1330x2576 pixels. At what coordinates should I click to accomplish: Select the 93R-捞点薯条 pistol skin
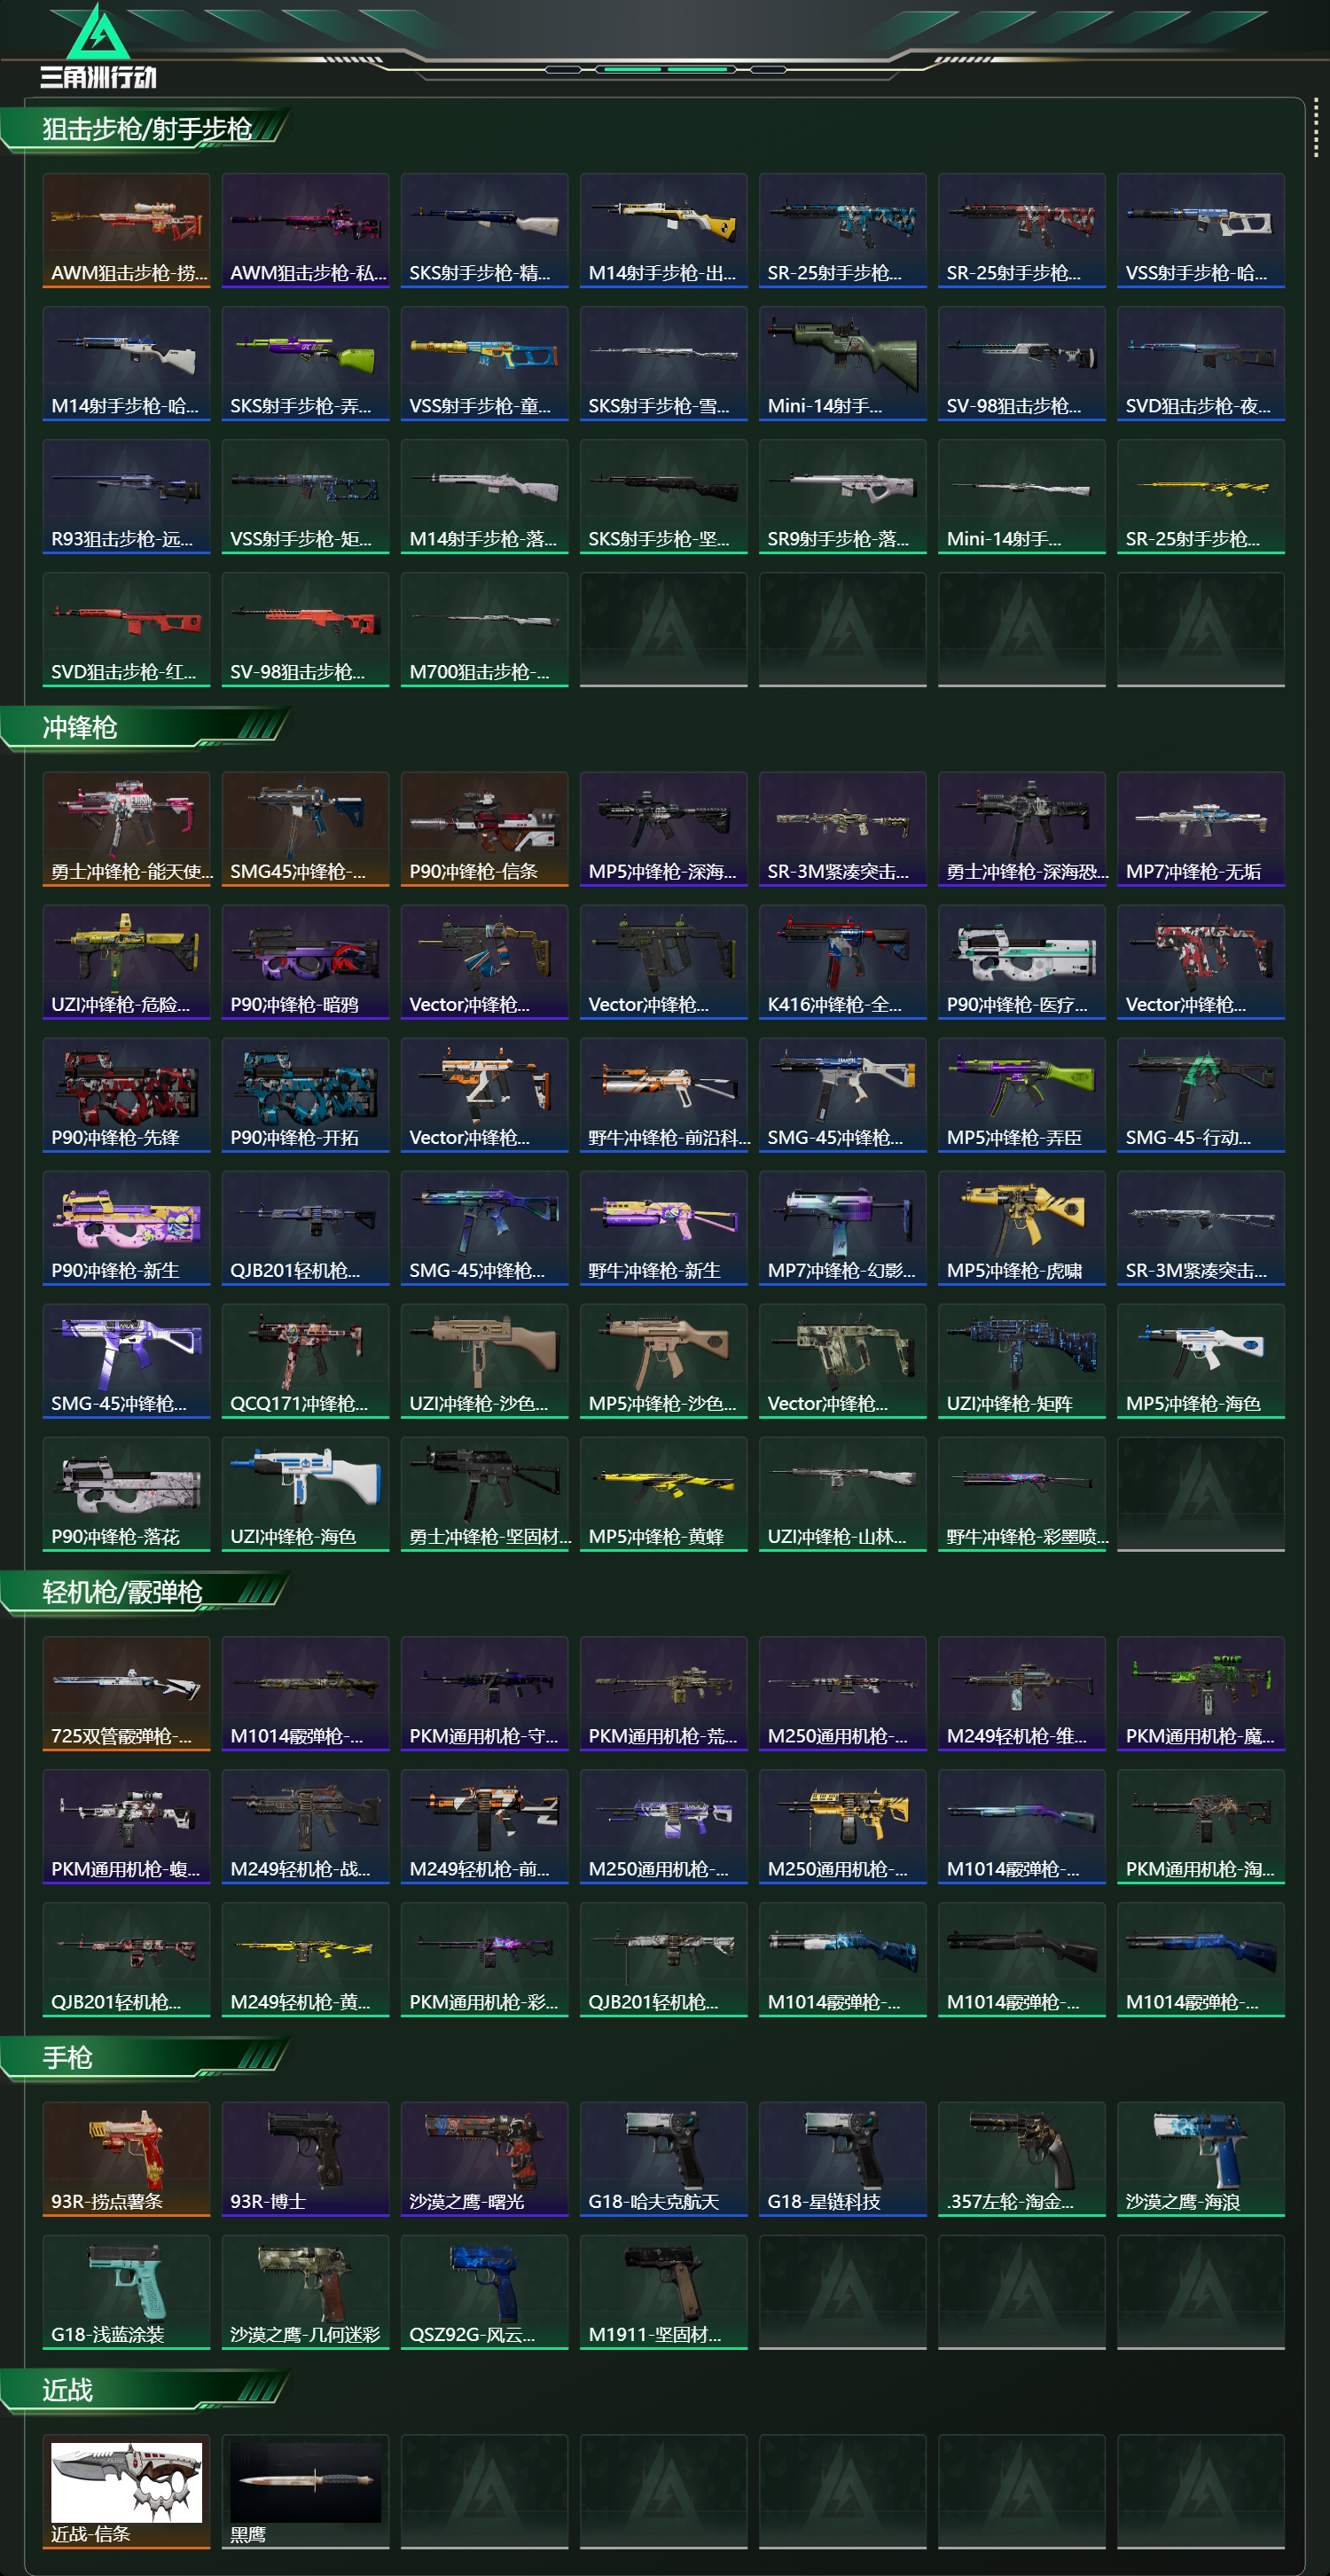pyautogui.click(x=126, y=2159)
